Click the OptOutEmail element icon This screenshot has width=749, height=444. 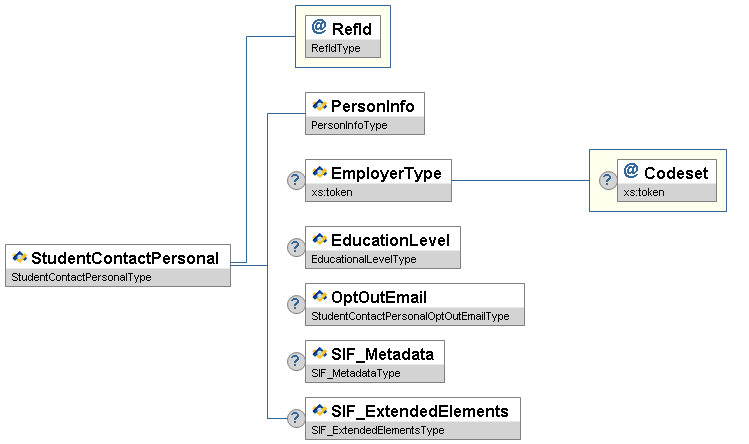[320, 297]
